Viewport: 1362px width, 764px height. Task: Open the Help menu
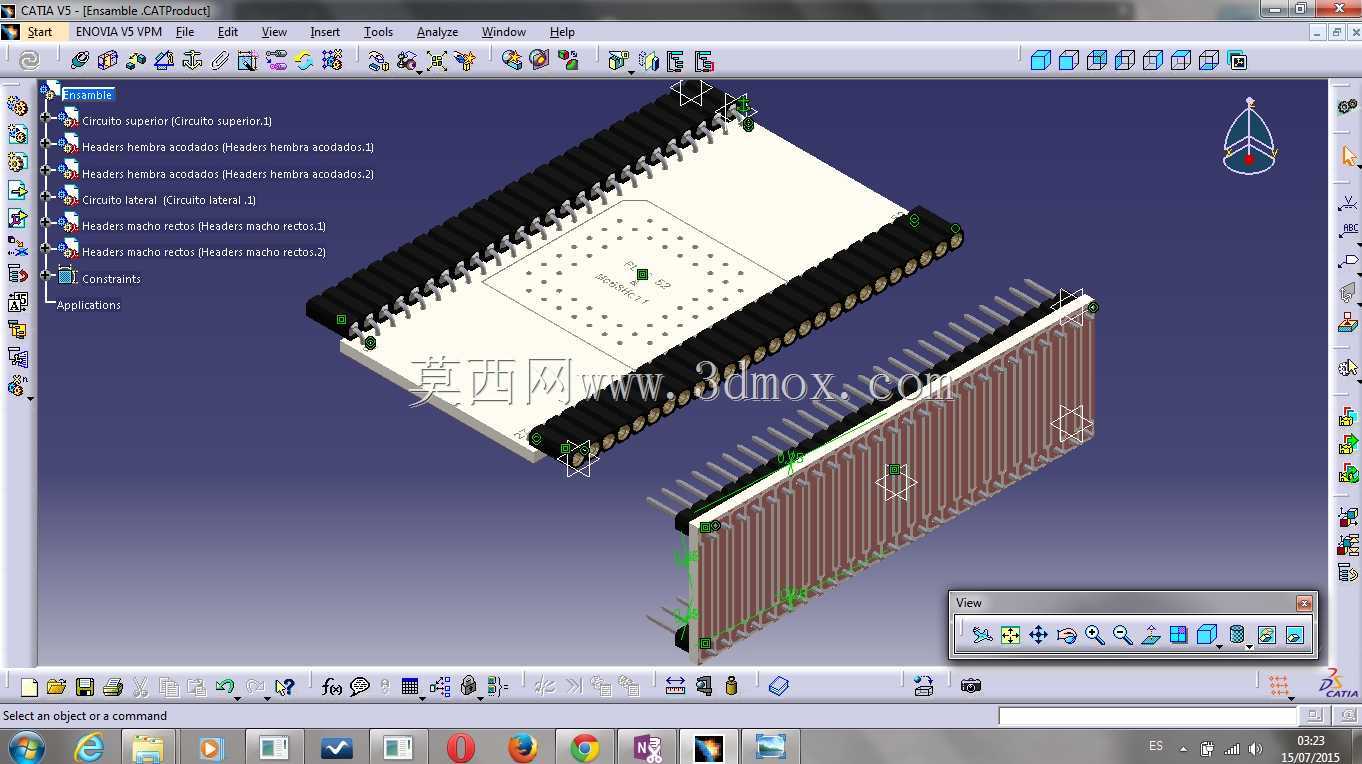[562, 32]
